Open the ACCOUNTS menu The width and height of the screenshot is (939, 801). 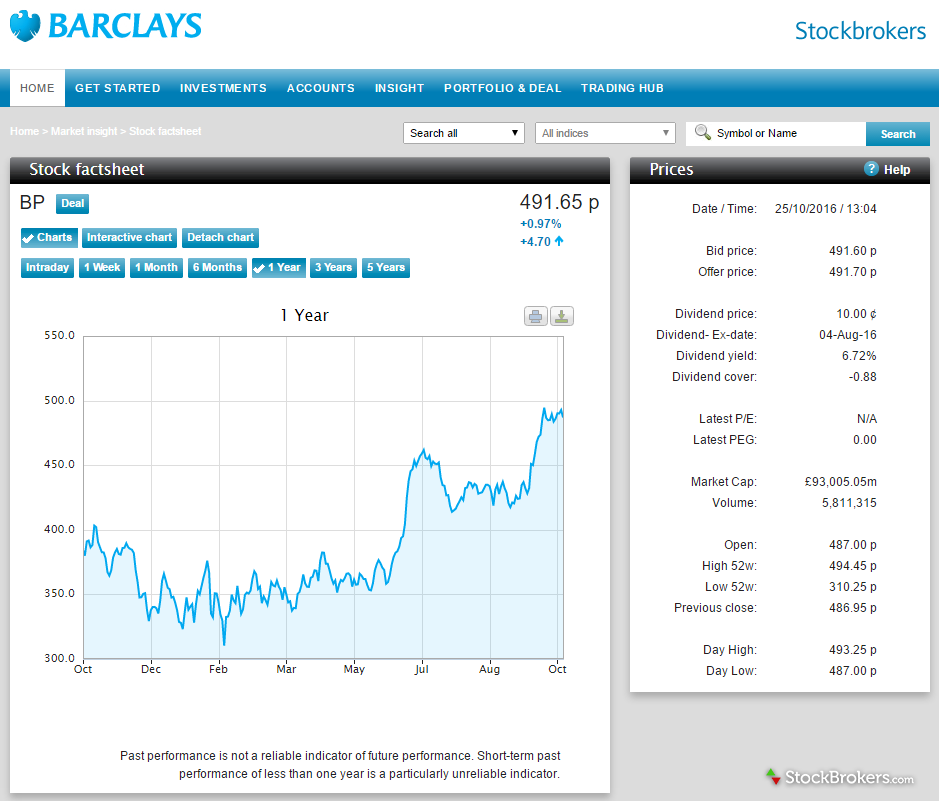pyautogui.click(x=320, y=88)
